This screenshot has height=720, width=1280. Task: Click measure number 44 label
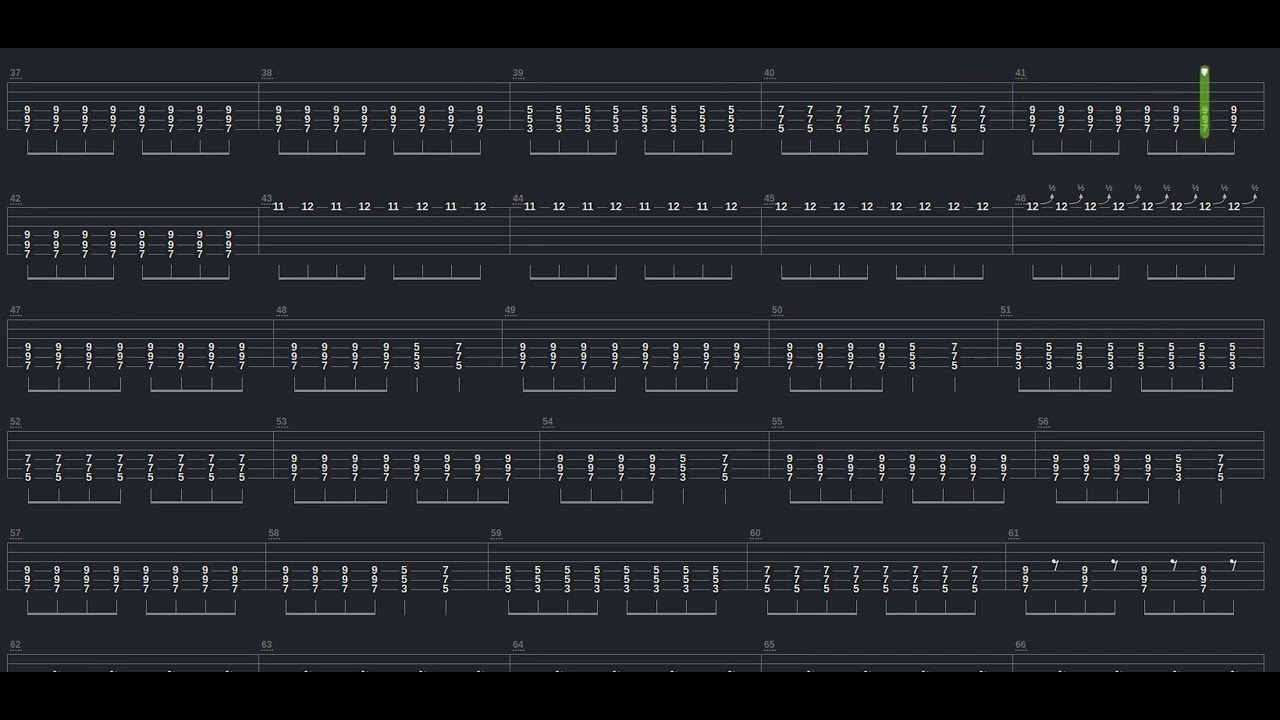tap(518, 199)
